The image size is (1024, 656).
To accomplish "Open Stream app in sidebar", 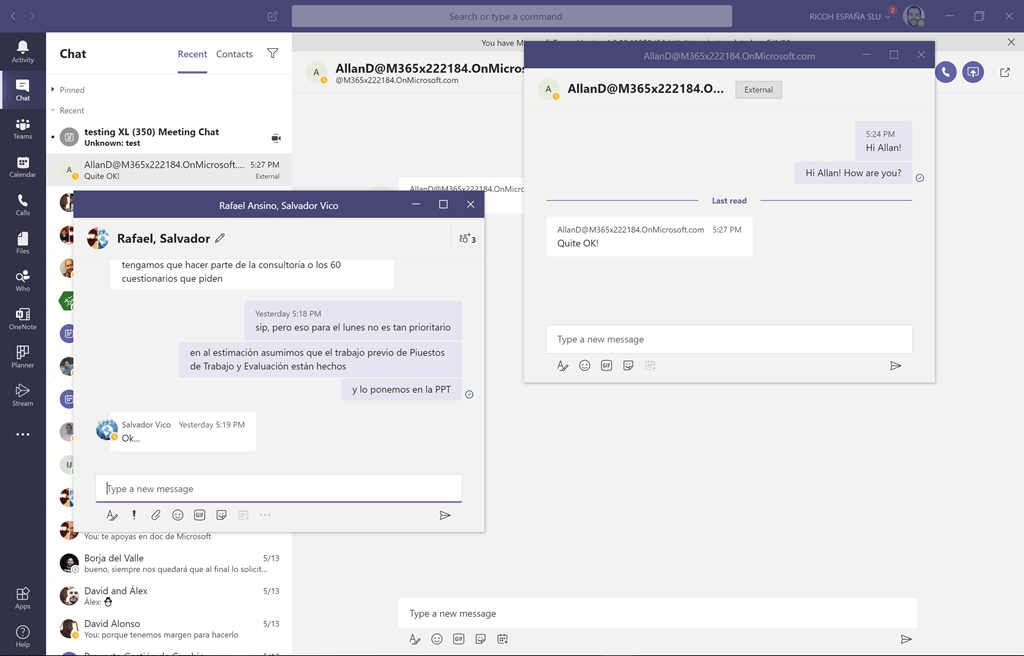I will coord(23,395).
